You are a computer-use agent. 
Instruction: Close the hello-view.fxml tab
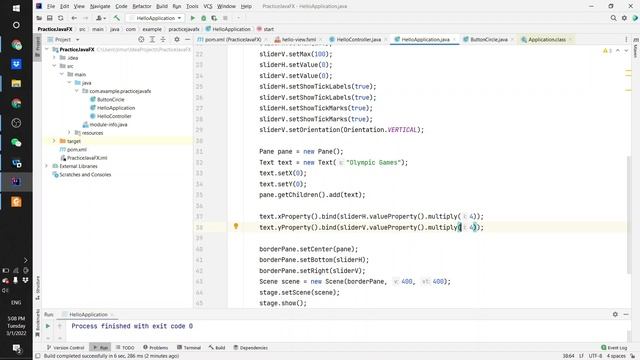tap(321, 40)
